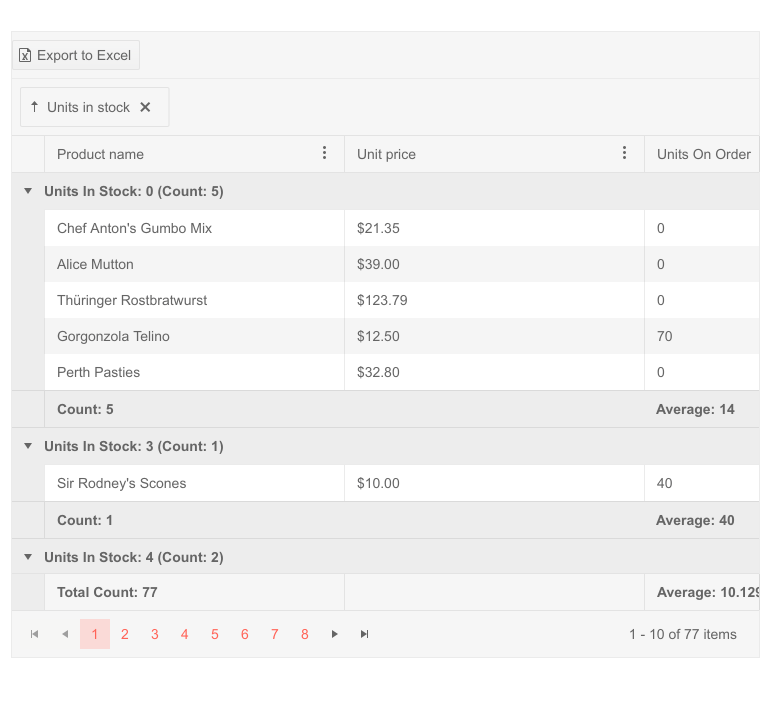This screenshot has height=717, width=770.
Task: Collapse the Units In Stock: 3 group
Action: (28, 446)
